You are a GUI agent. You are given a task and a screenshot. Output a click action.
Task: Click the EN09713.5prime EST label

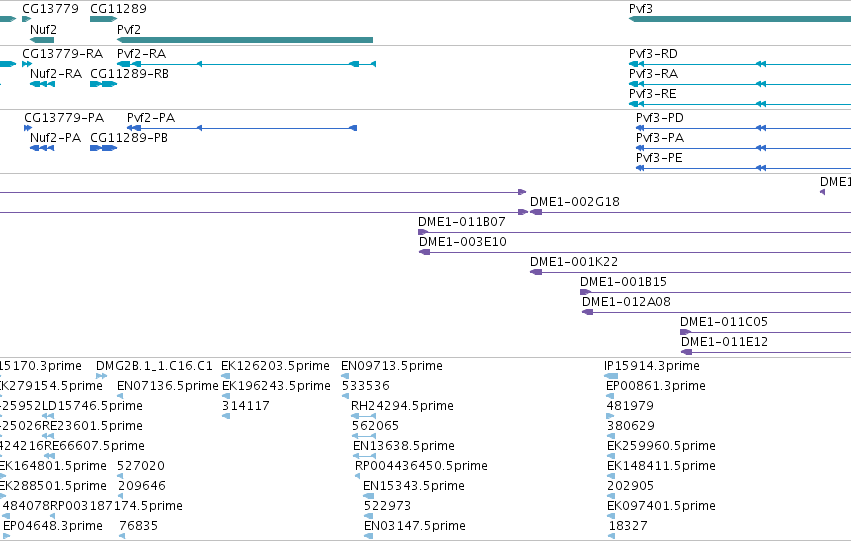(392, 366)
